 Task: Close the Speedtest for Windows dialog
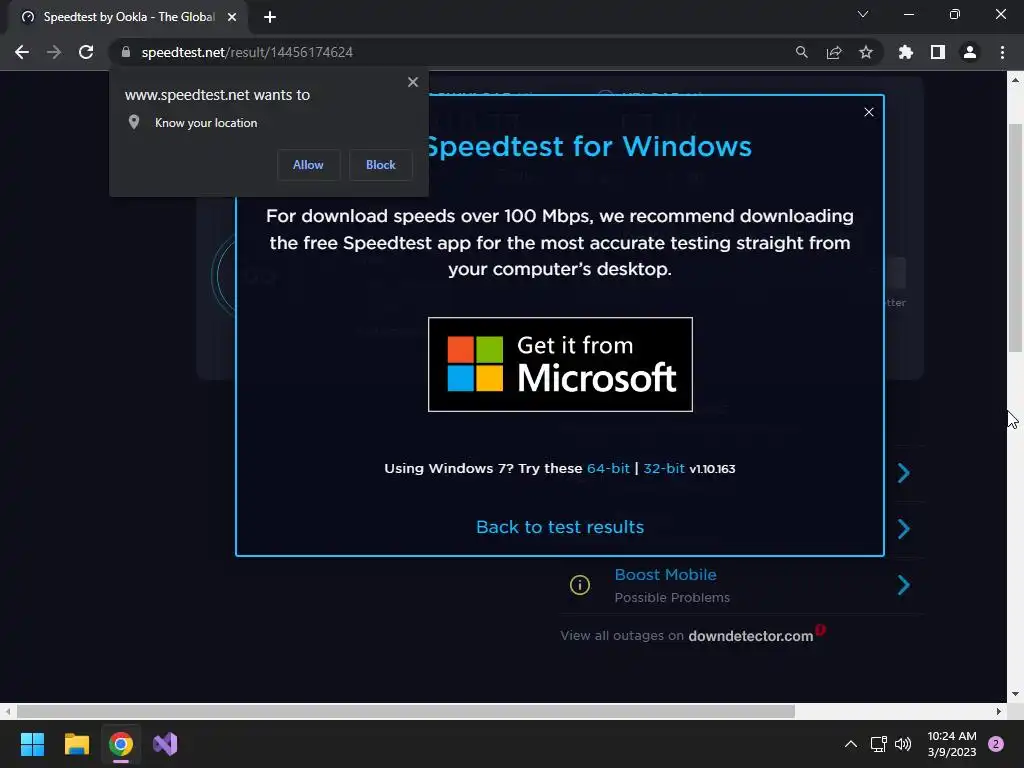pos(869,112)
